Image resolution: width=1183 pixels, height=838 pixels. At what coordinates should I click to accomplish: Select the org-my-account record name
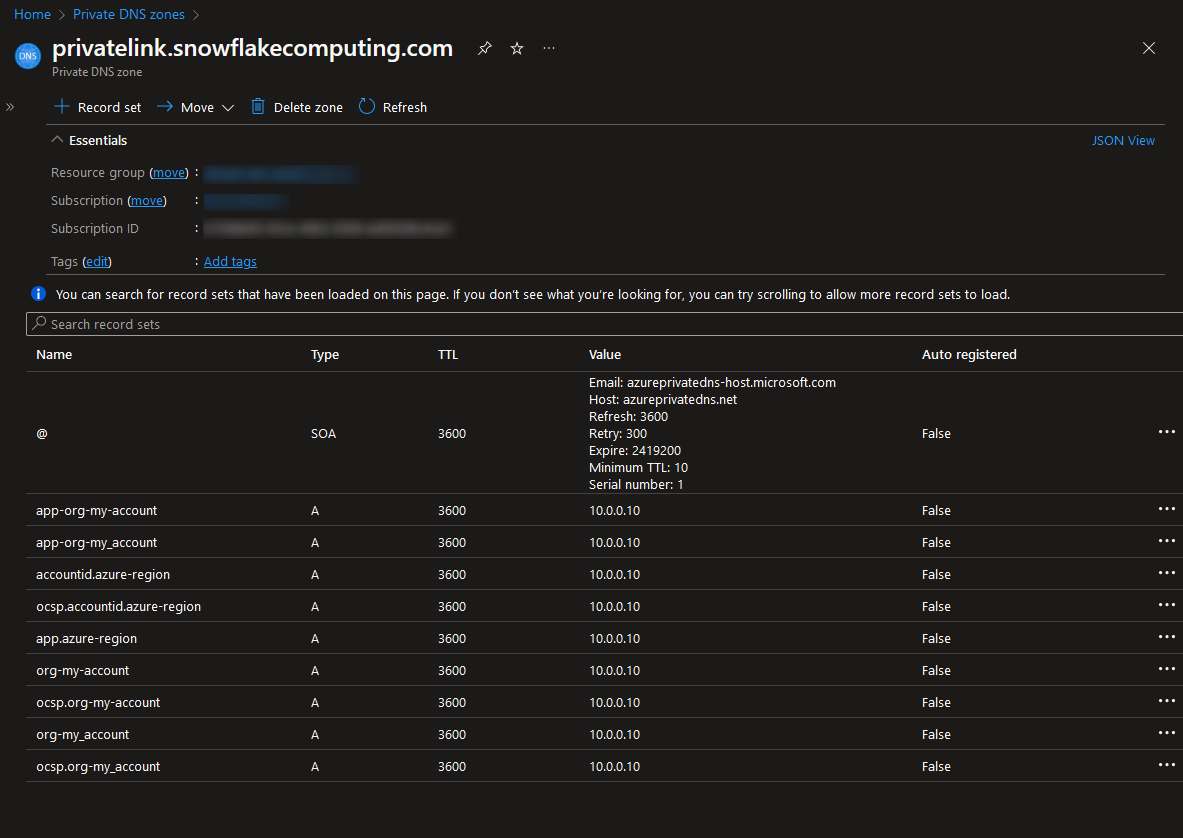(83, 671)
